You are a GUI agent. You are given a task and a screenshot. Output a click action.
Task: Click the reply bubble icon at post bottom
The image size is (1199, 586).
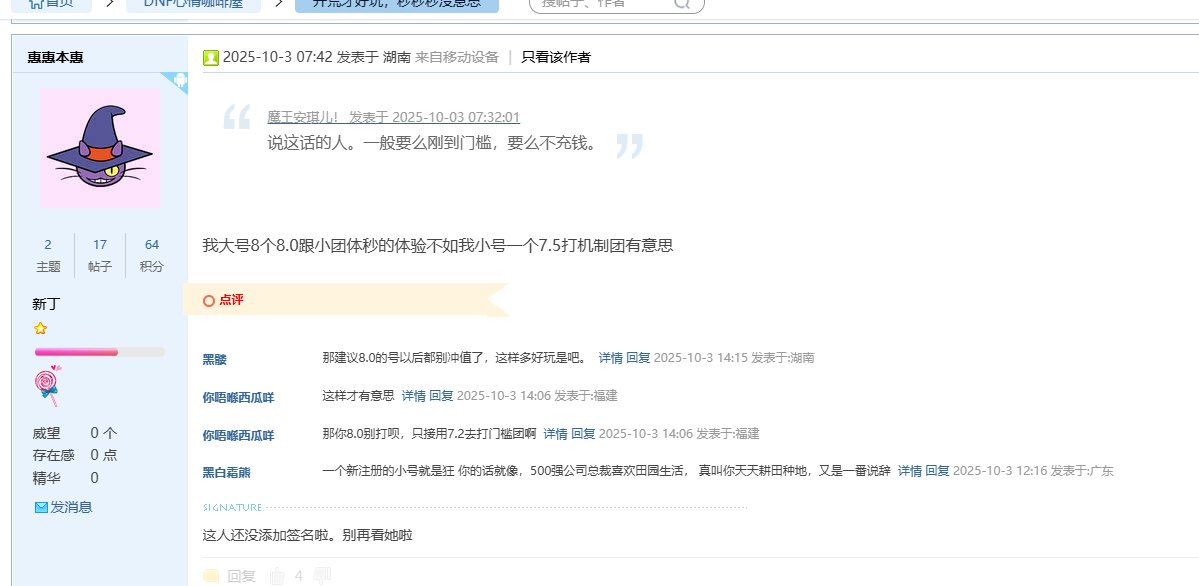click(x=211, y=576)
